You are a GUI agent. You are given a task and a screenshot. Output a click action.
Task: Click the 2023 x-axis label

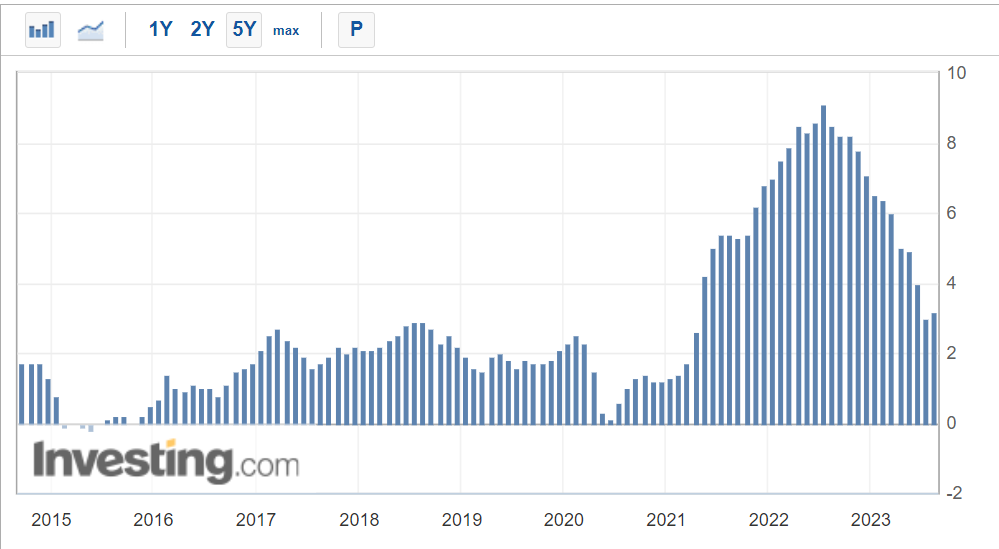(870, 520)
